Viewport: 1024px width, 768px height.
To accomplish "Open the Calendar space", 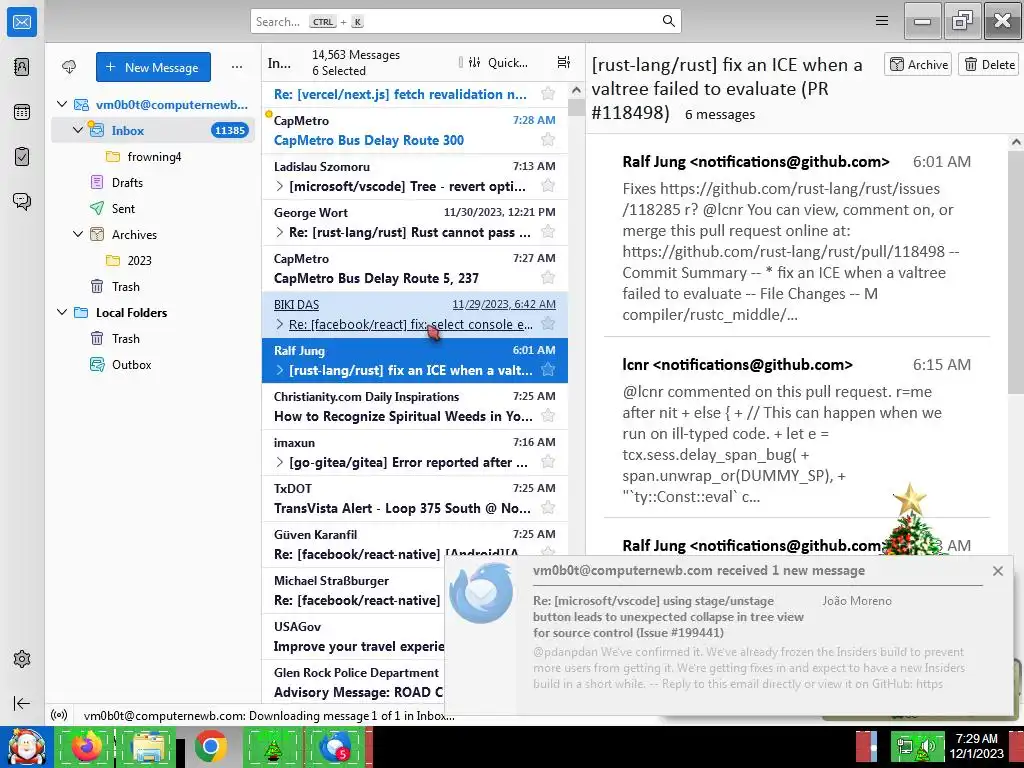I will point(22,112).
